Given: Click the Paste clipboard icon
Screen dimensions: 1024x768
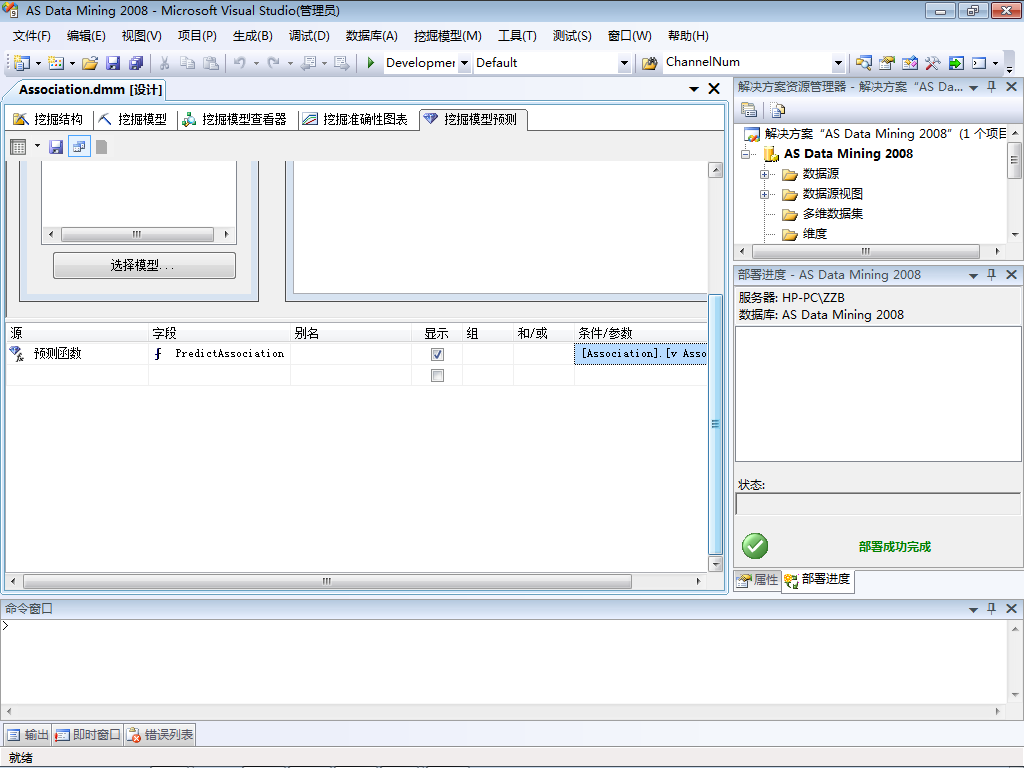Looking at the screenshot, I should [210, 63].
